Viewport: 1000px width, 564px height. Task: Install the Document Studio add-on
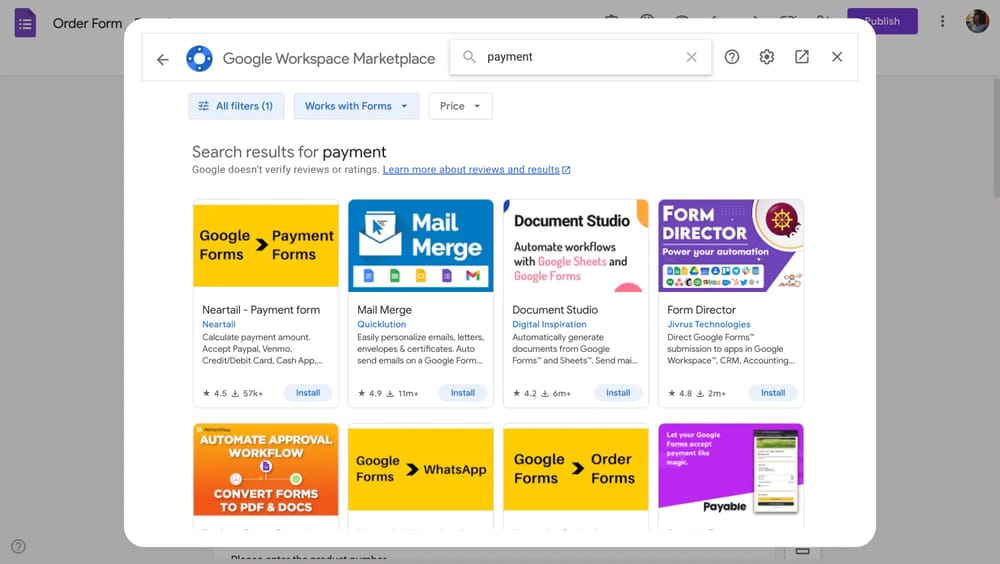tap(618, 393)
